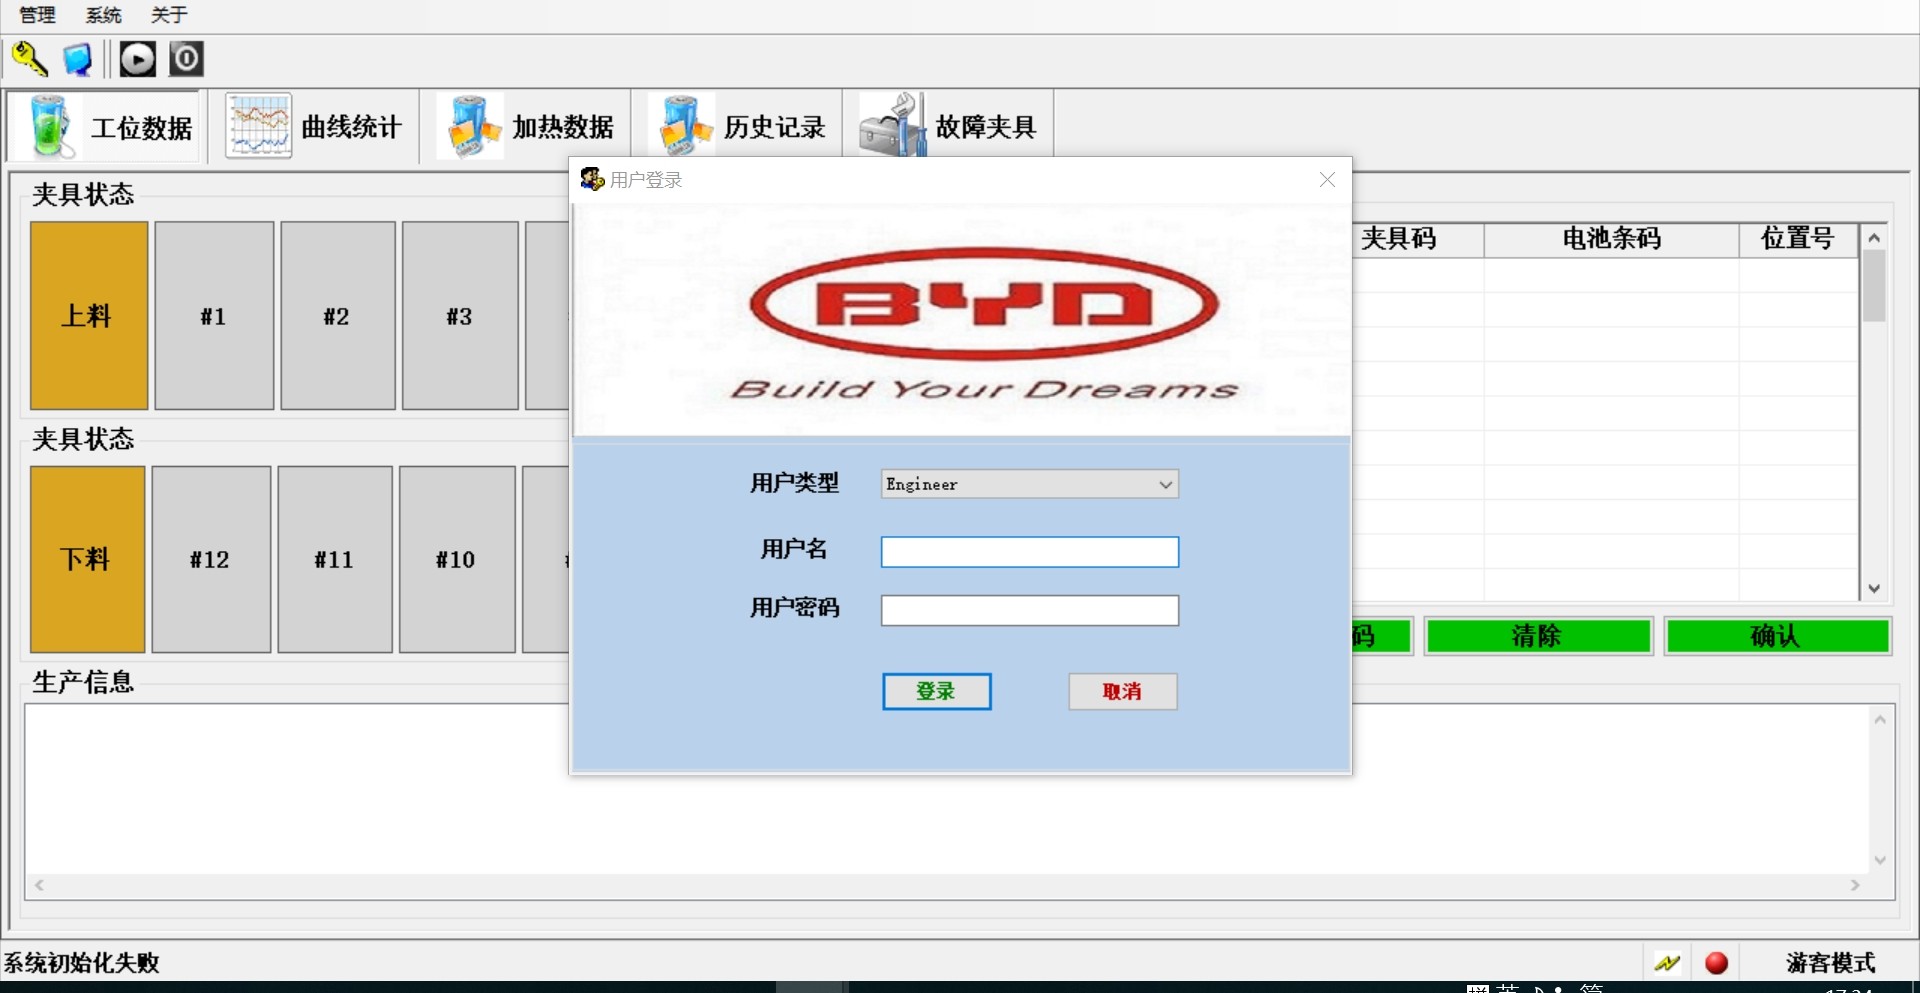The width and height of the screenshot is (1920, 993).
Task: Click the 生产信息 horizontal scroll right arrow
Action: [x=1856, y=885]
